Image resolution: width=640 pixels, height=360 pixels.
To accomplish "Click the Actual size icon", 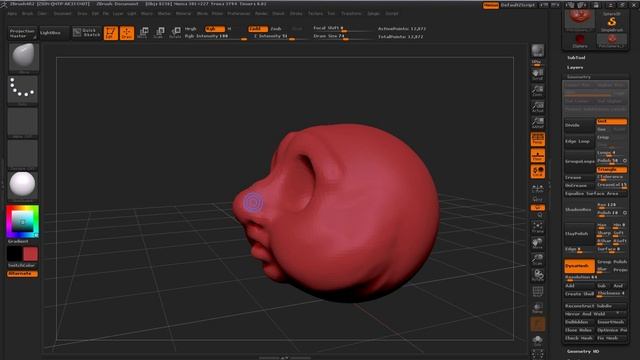I will coord(538,107).
